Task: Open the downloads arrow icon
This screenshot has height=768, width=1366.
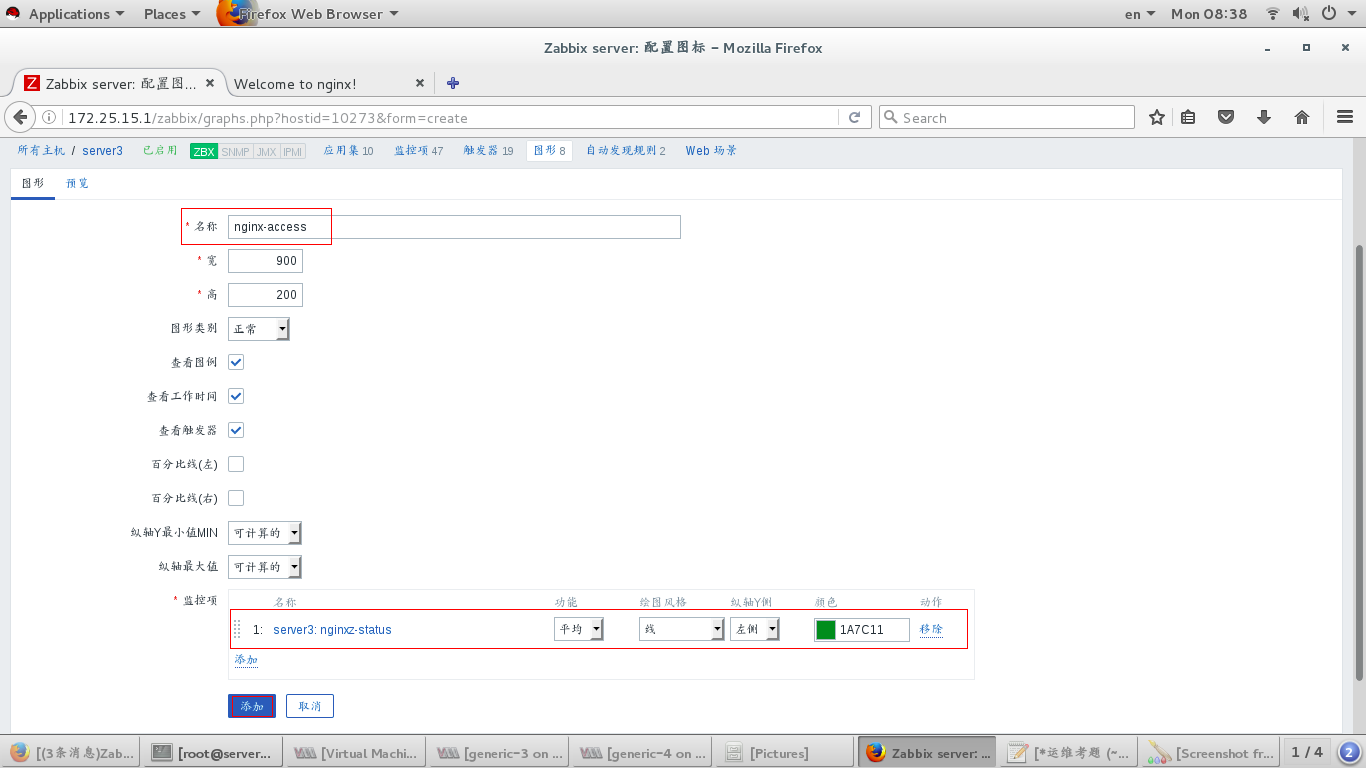Action: pos(1264,117)
